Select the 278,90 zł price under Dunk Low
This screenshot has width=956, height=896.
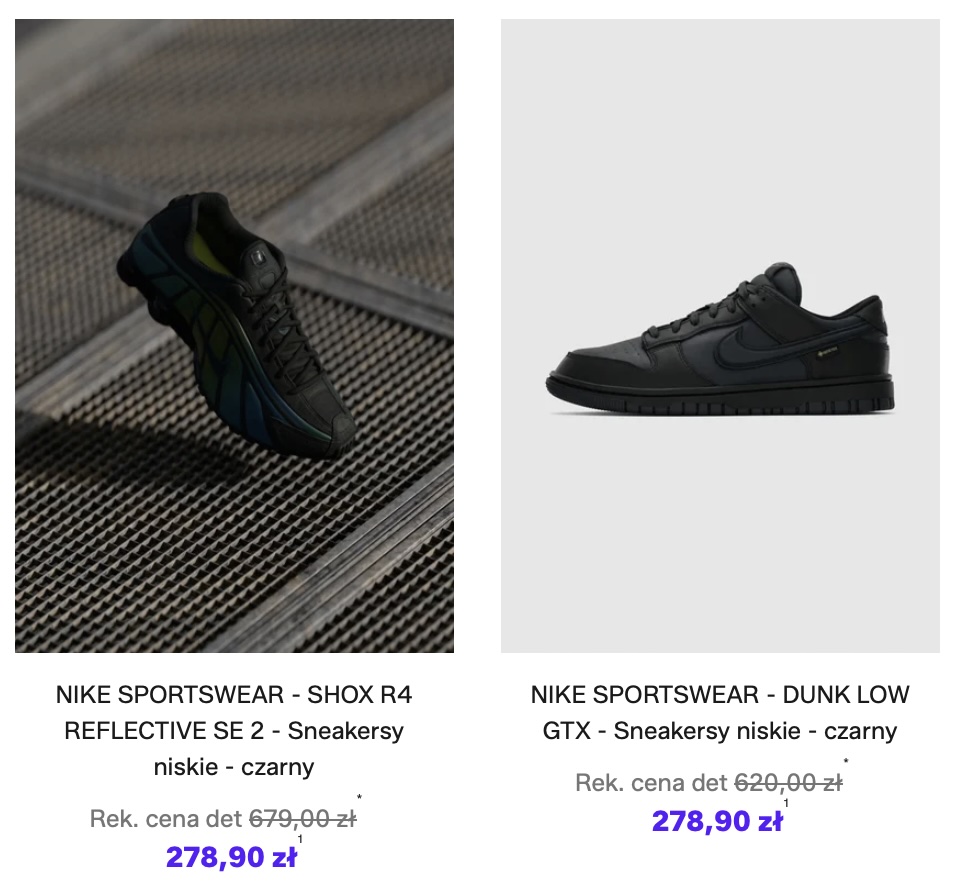[716, 822]
